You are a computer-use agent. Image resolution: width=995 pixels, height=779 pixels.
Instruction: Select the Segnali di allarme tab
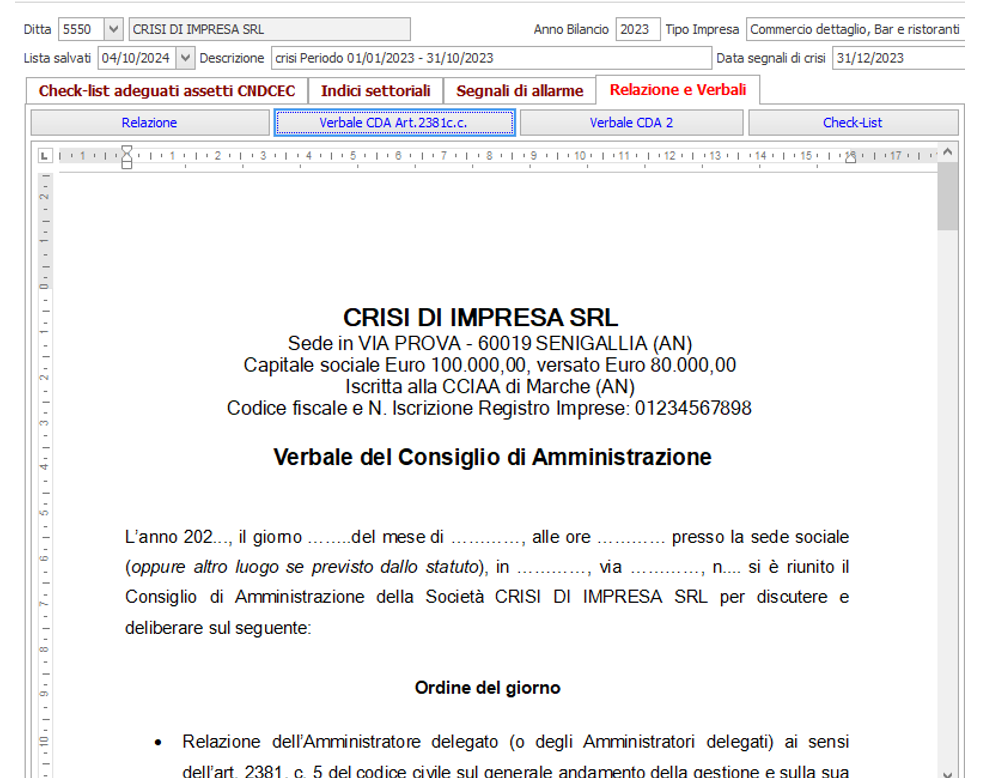coord(520,91)
